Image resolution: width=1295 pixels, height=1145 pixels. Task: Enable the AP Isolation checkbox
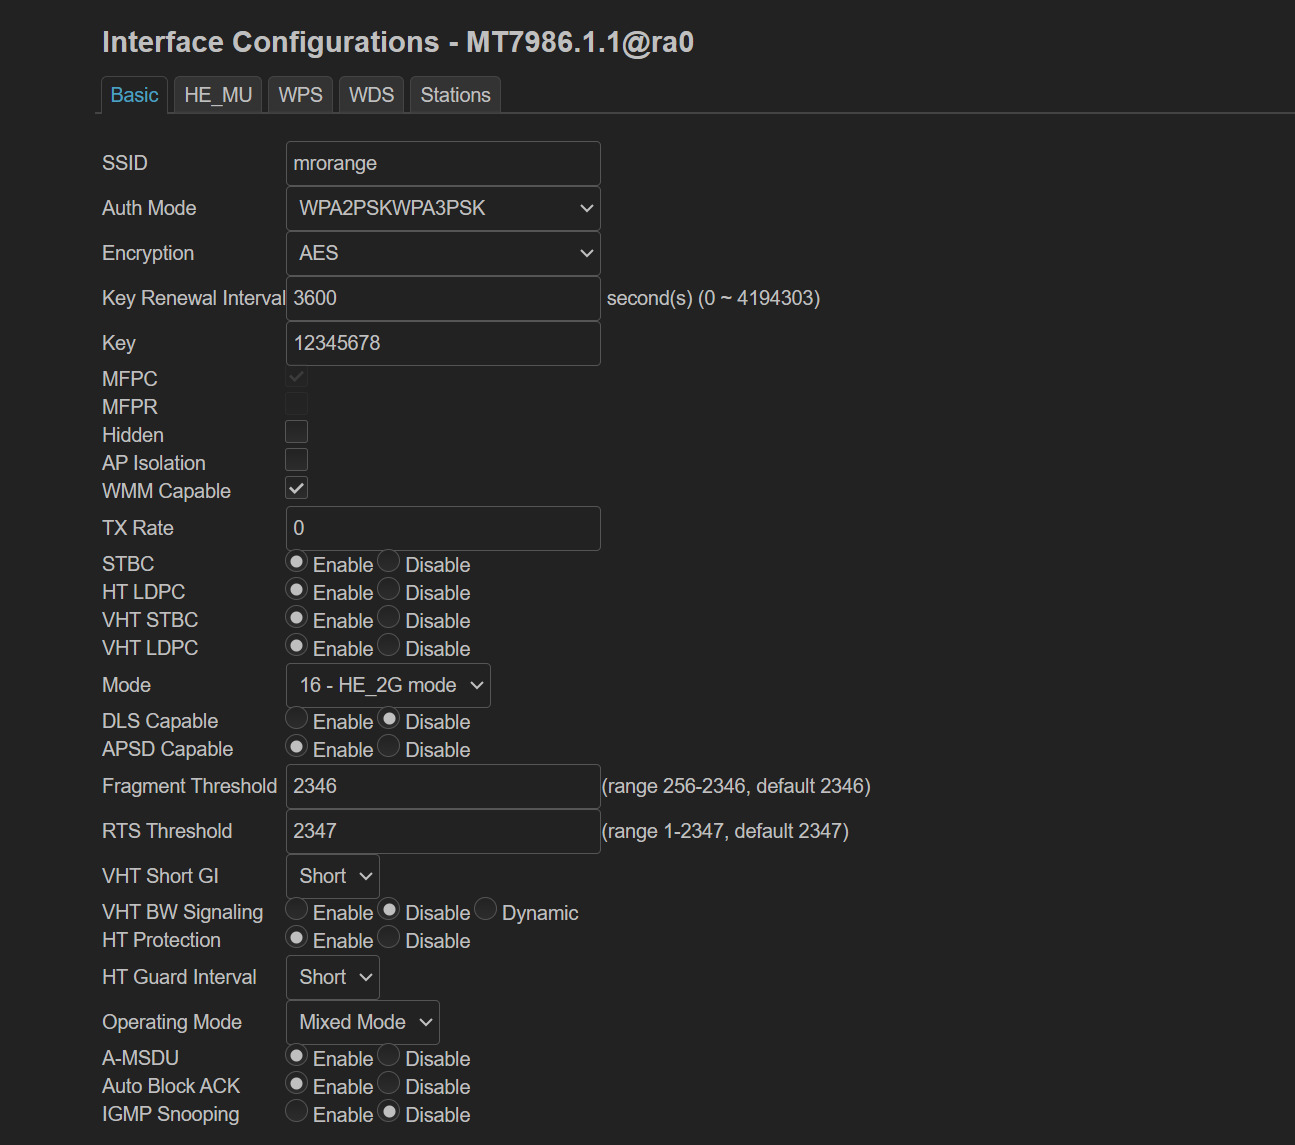(296, 460)
